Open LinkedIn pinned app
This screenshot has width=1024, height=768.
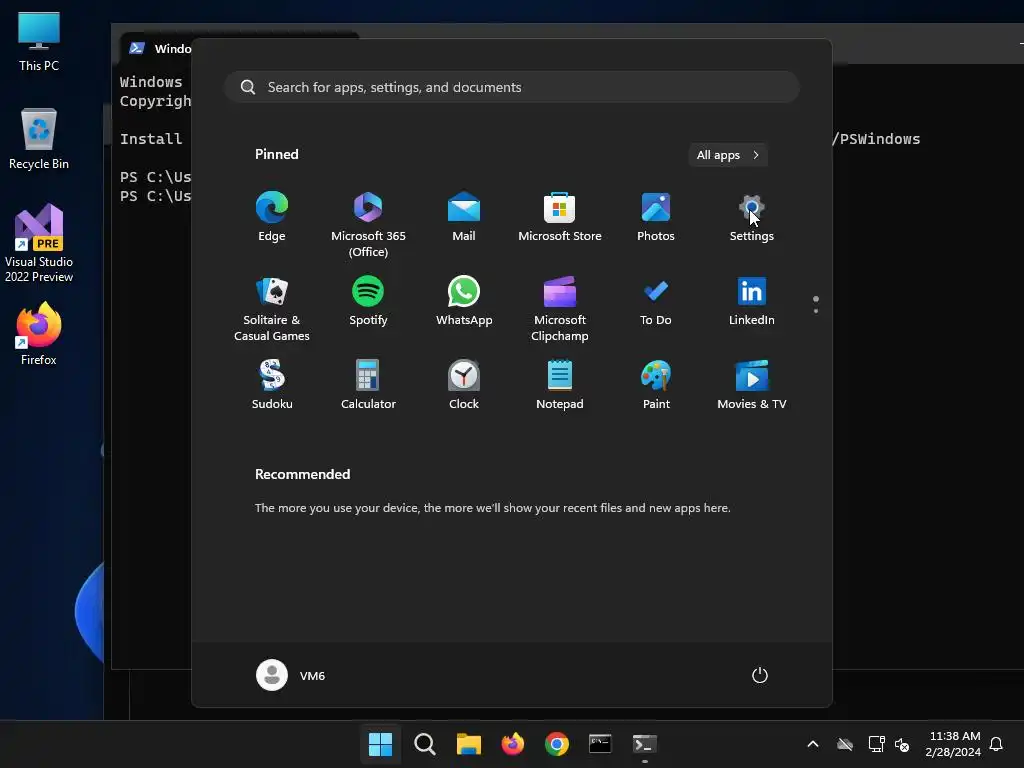pos(752,302)
